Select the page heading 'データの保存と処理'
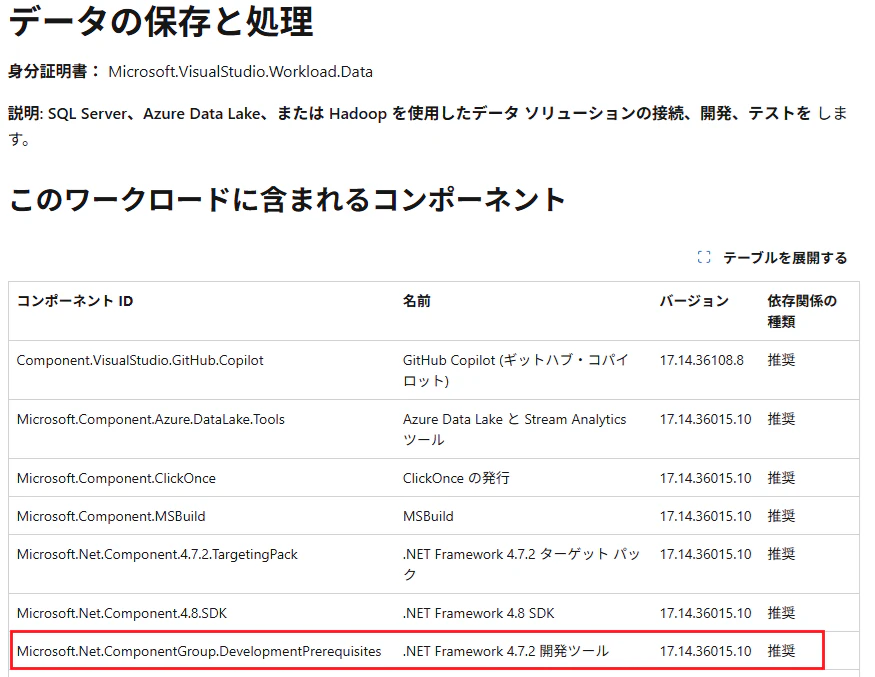875x677 pixels. [161, 22]
